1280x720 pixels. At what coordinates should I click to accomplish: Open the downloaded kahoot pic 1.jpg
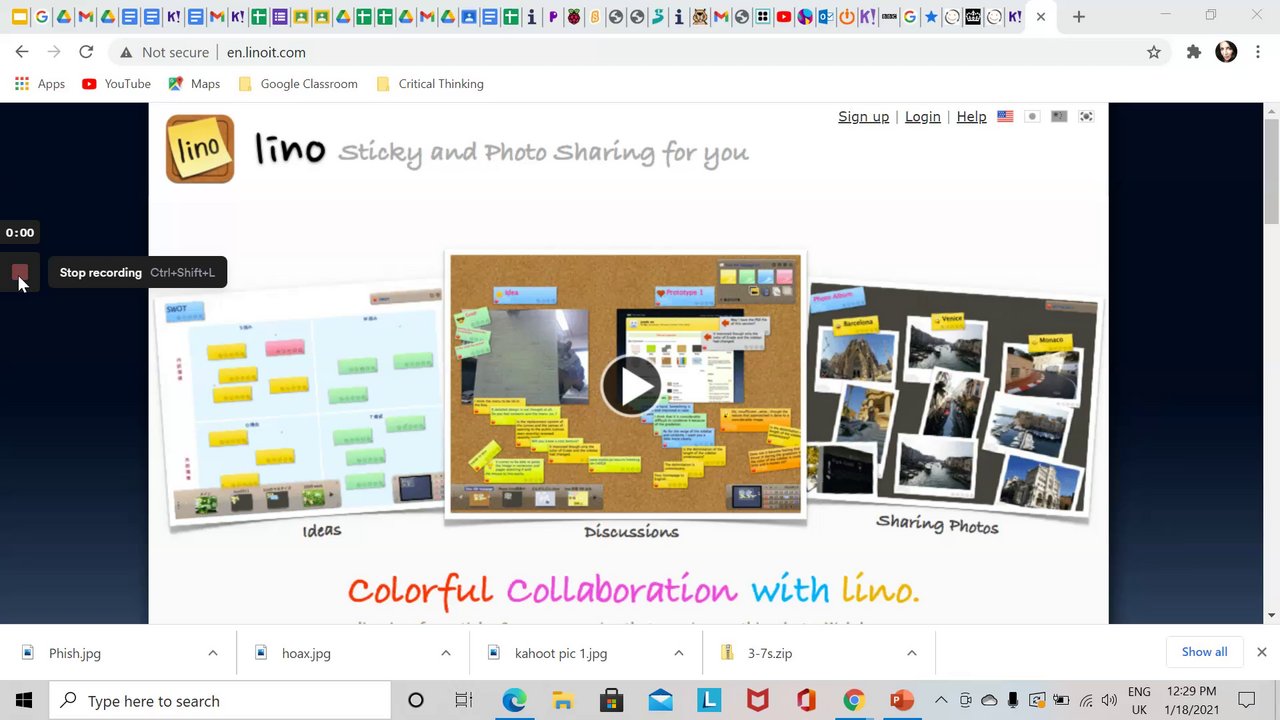pos(560,653)
